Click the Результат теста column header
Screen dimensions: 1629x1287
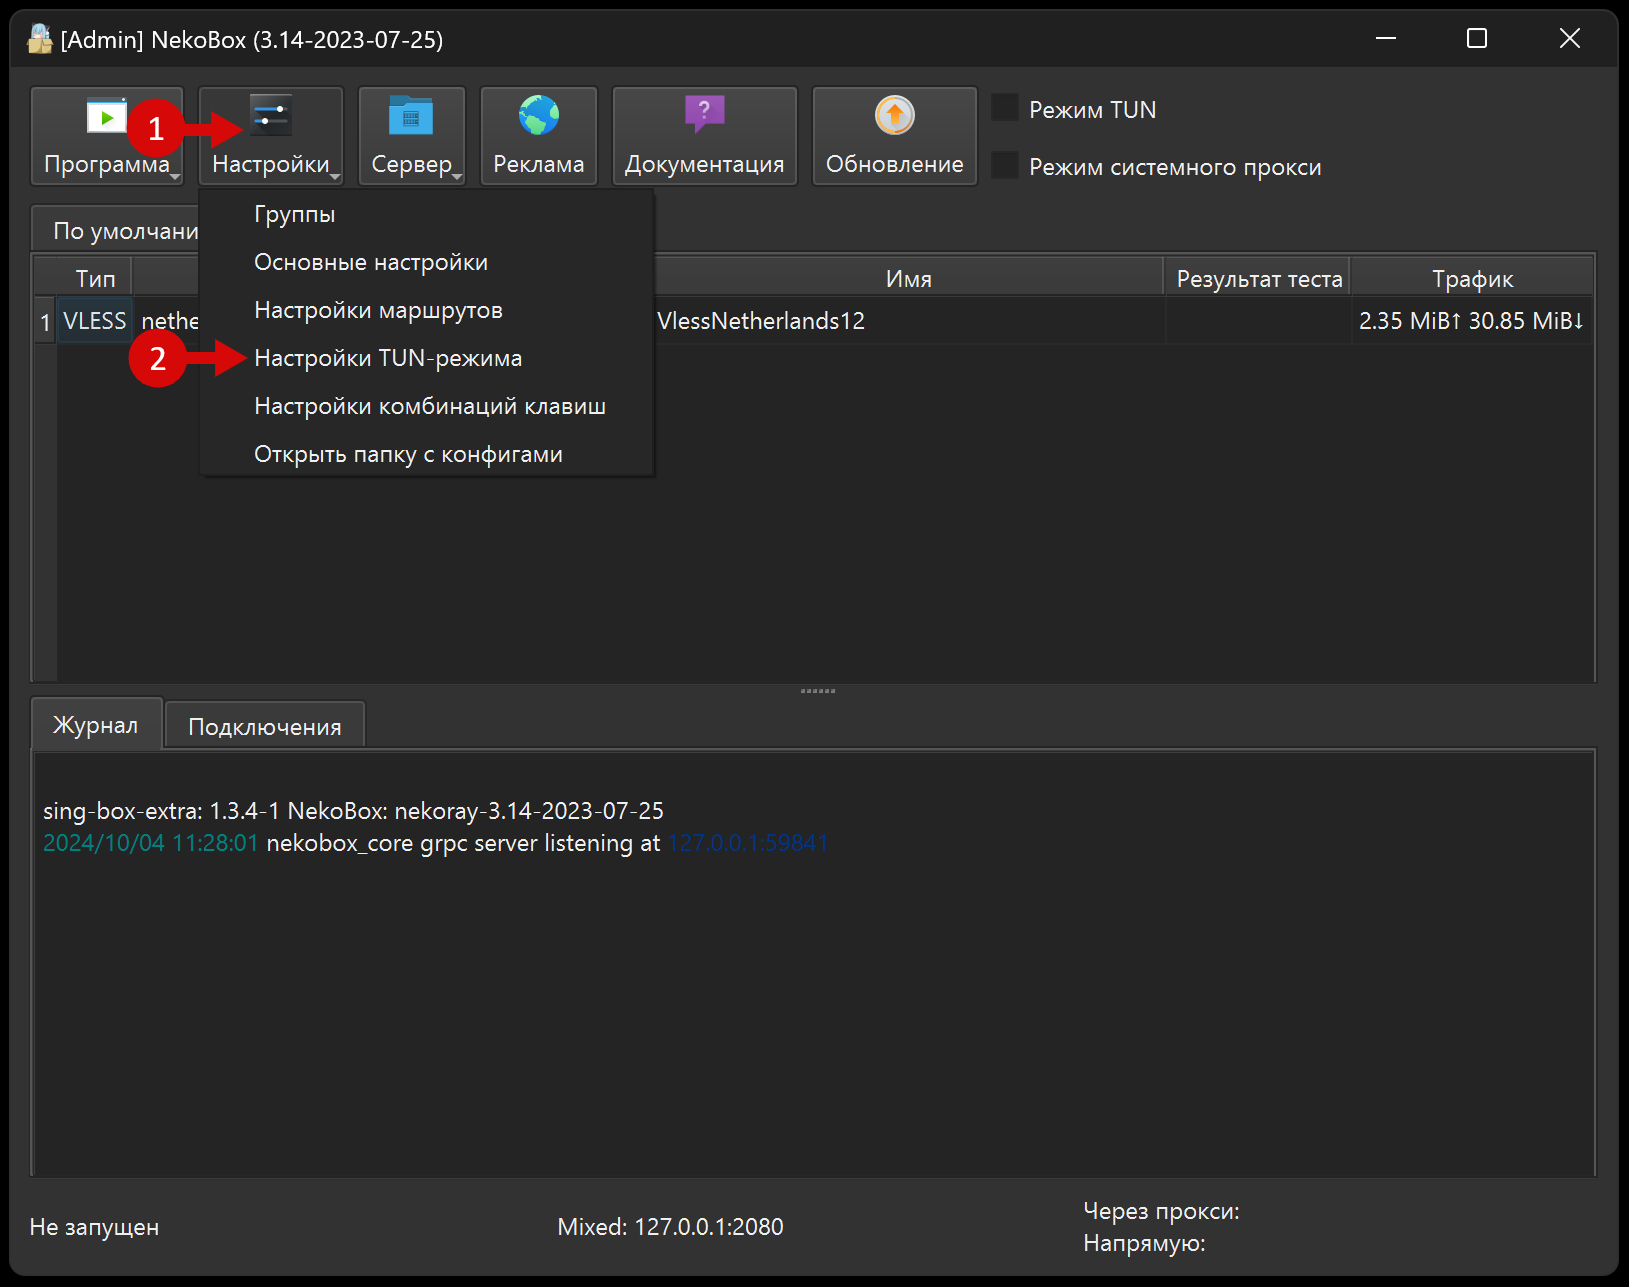[x=1258, y=279]
